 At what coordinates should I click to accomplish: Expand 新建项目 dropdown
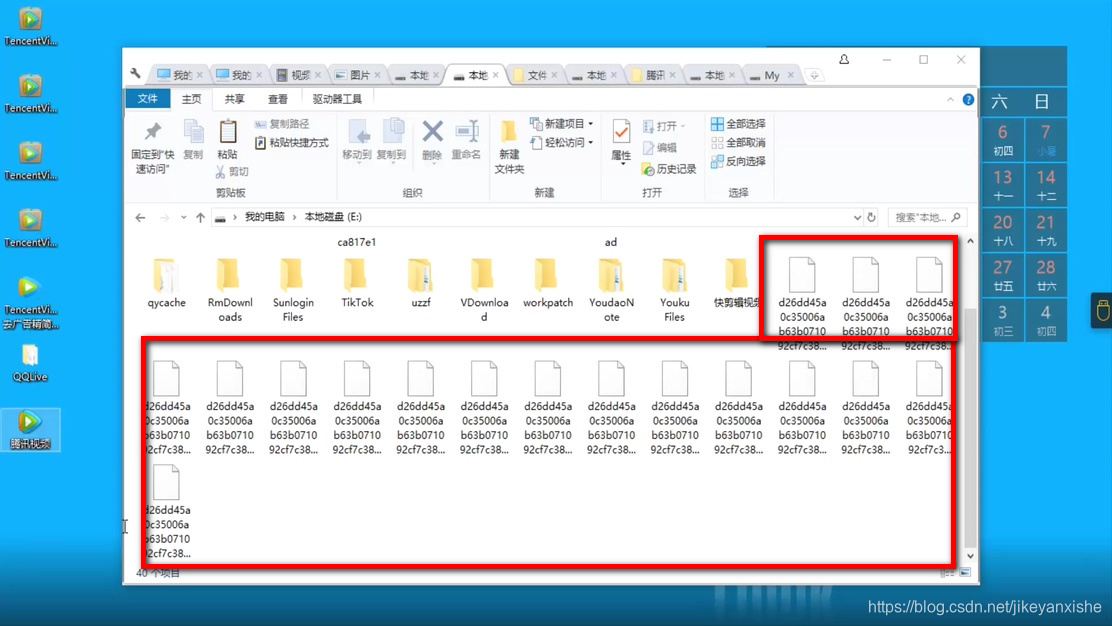(x=591, y=123)
